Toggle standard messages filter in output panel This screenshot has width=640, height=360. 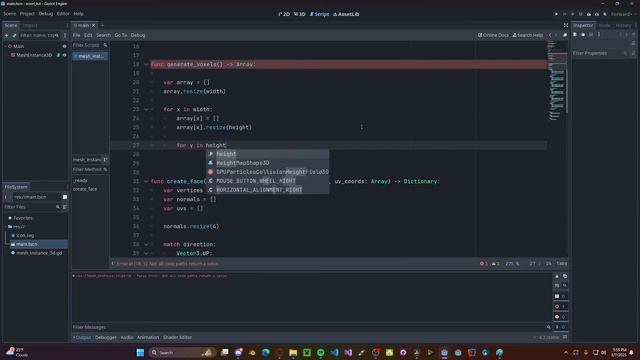[560, 296]
